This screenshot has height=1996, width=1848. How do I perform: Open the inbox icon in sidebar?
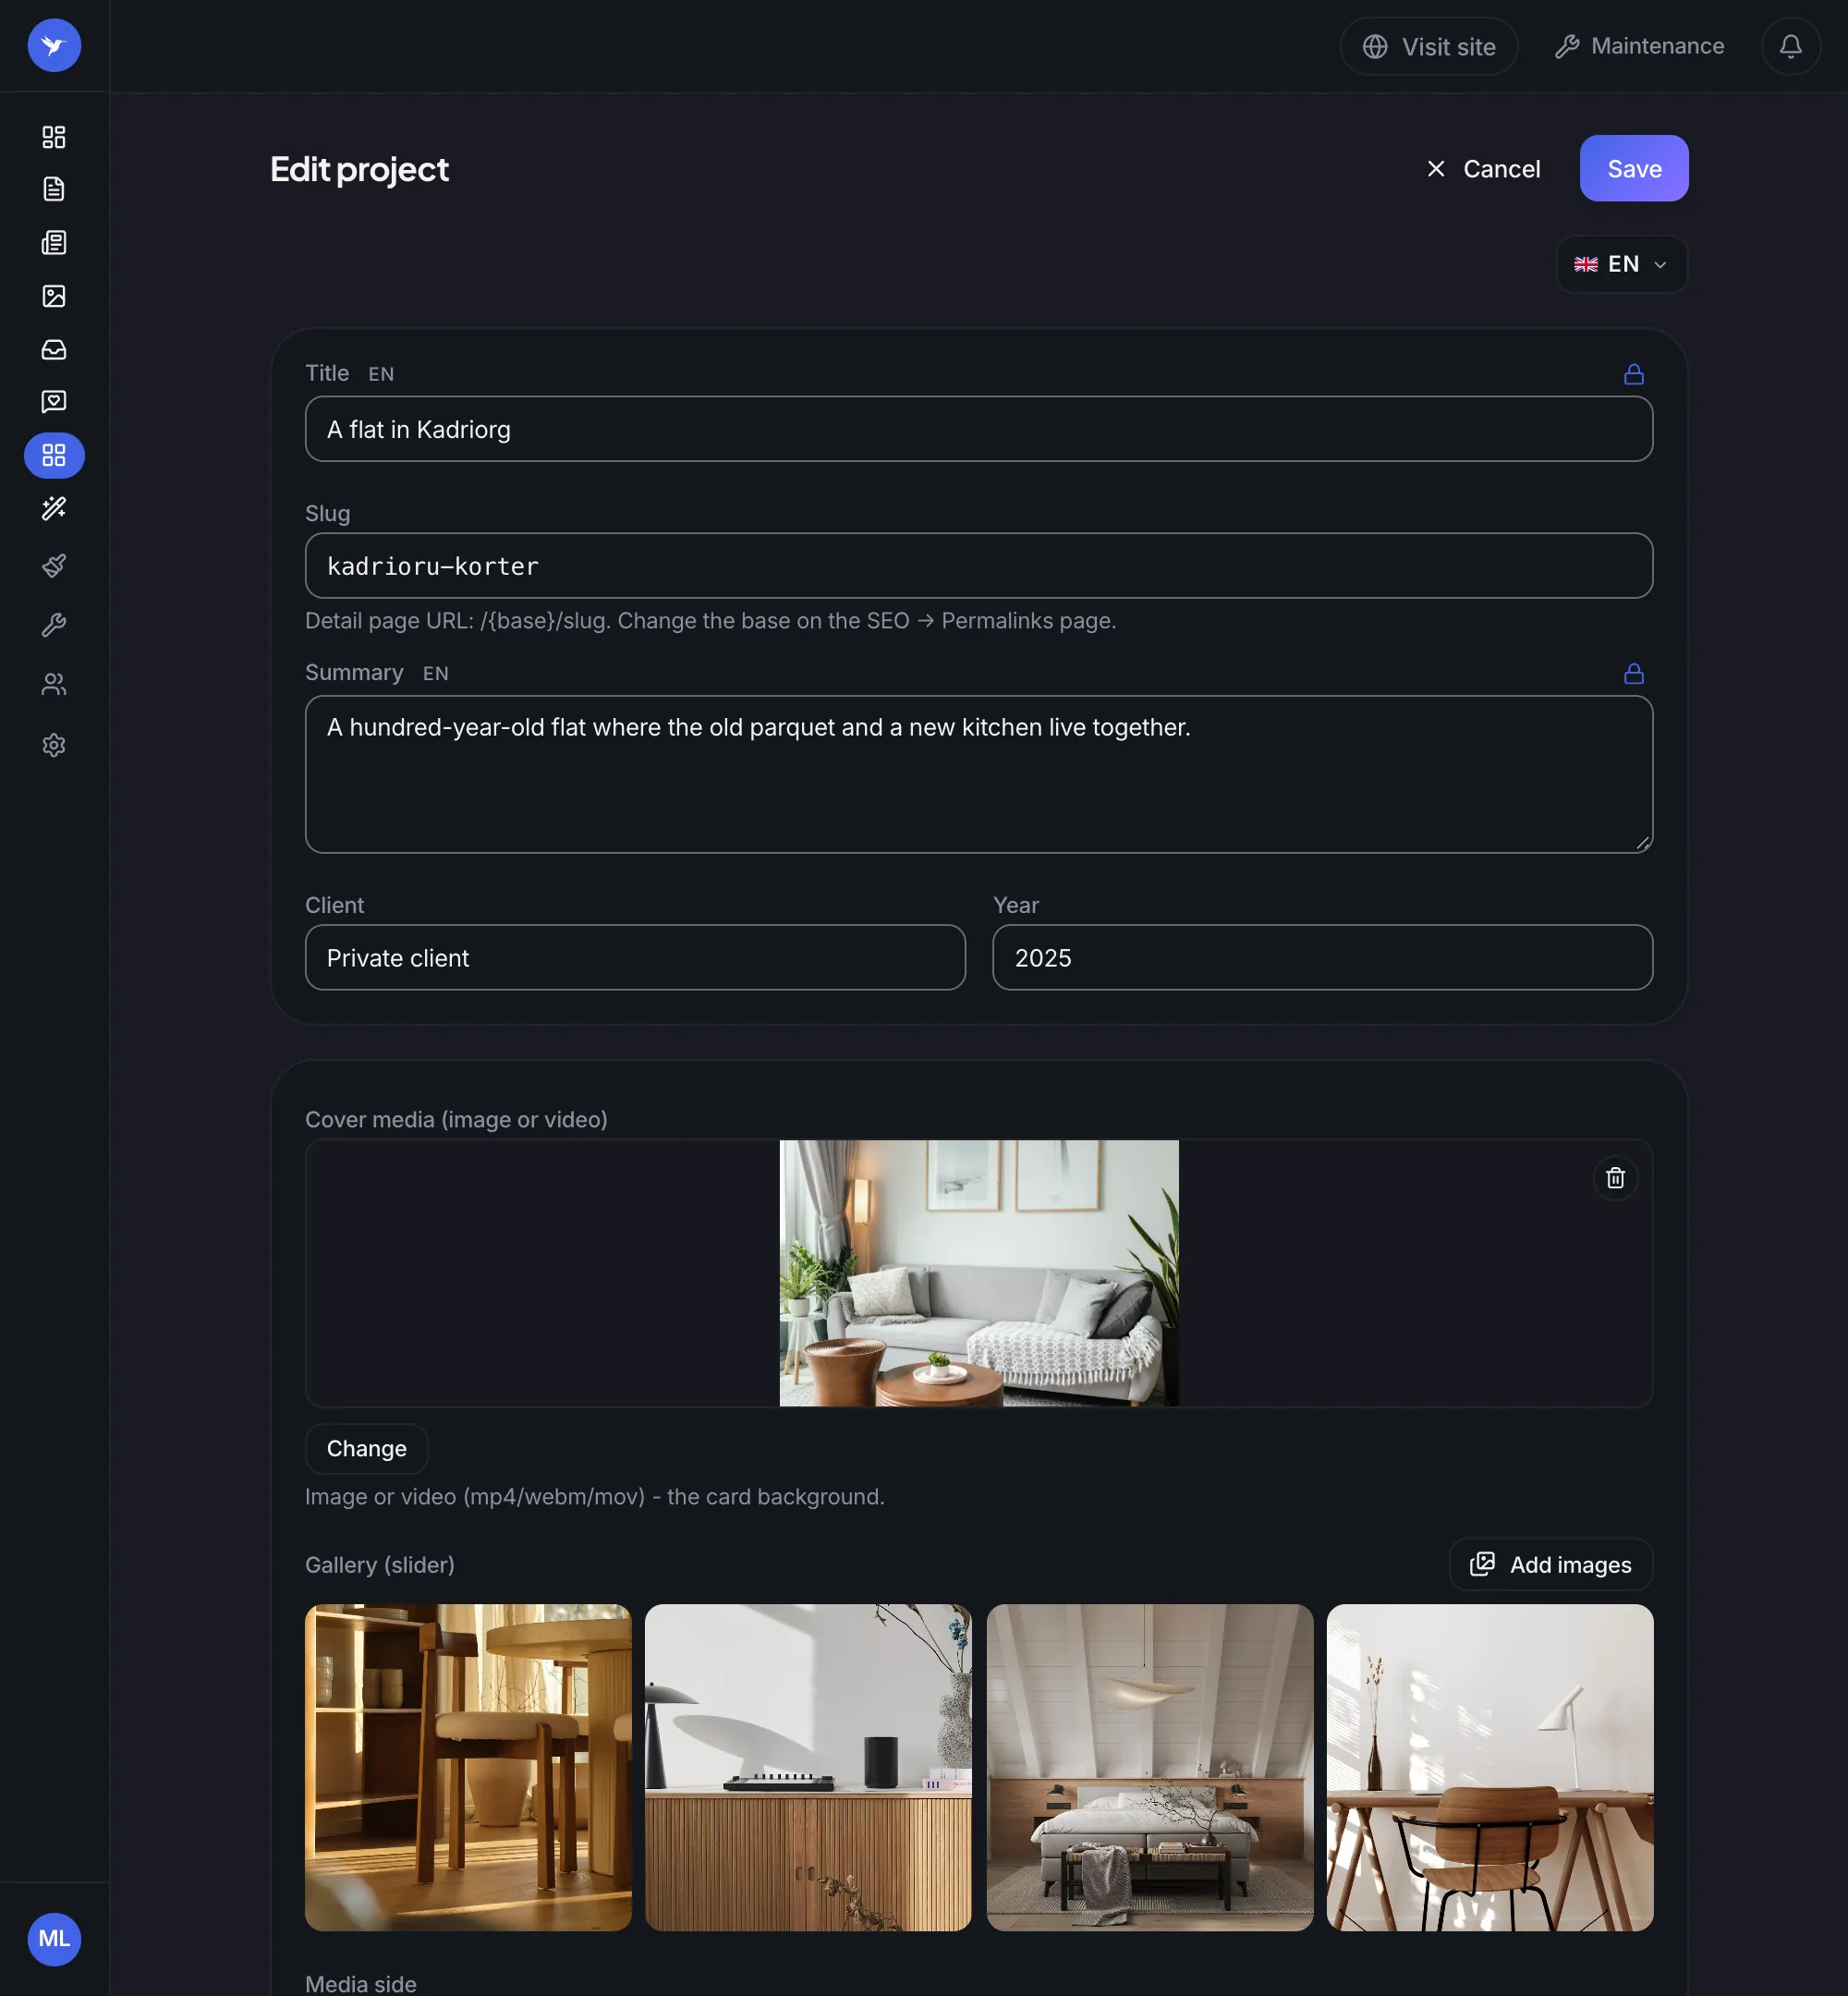pos(54,349)
